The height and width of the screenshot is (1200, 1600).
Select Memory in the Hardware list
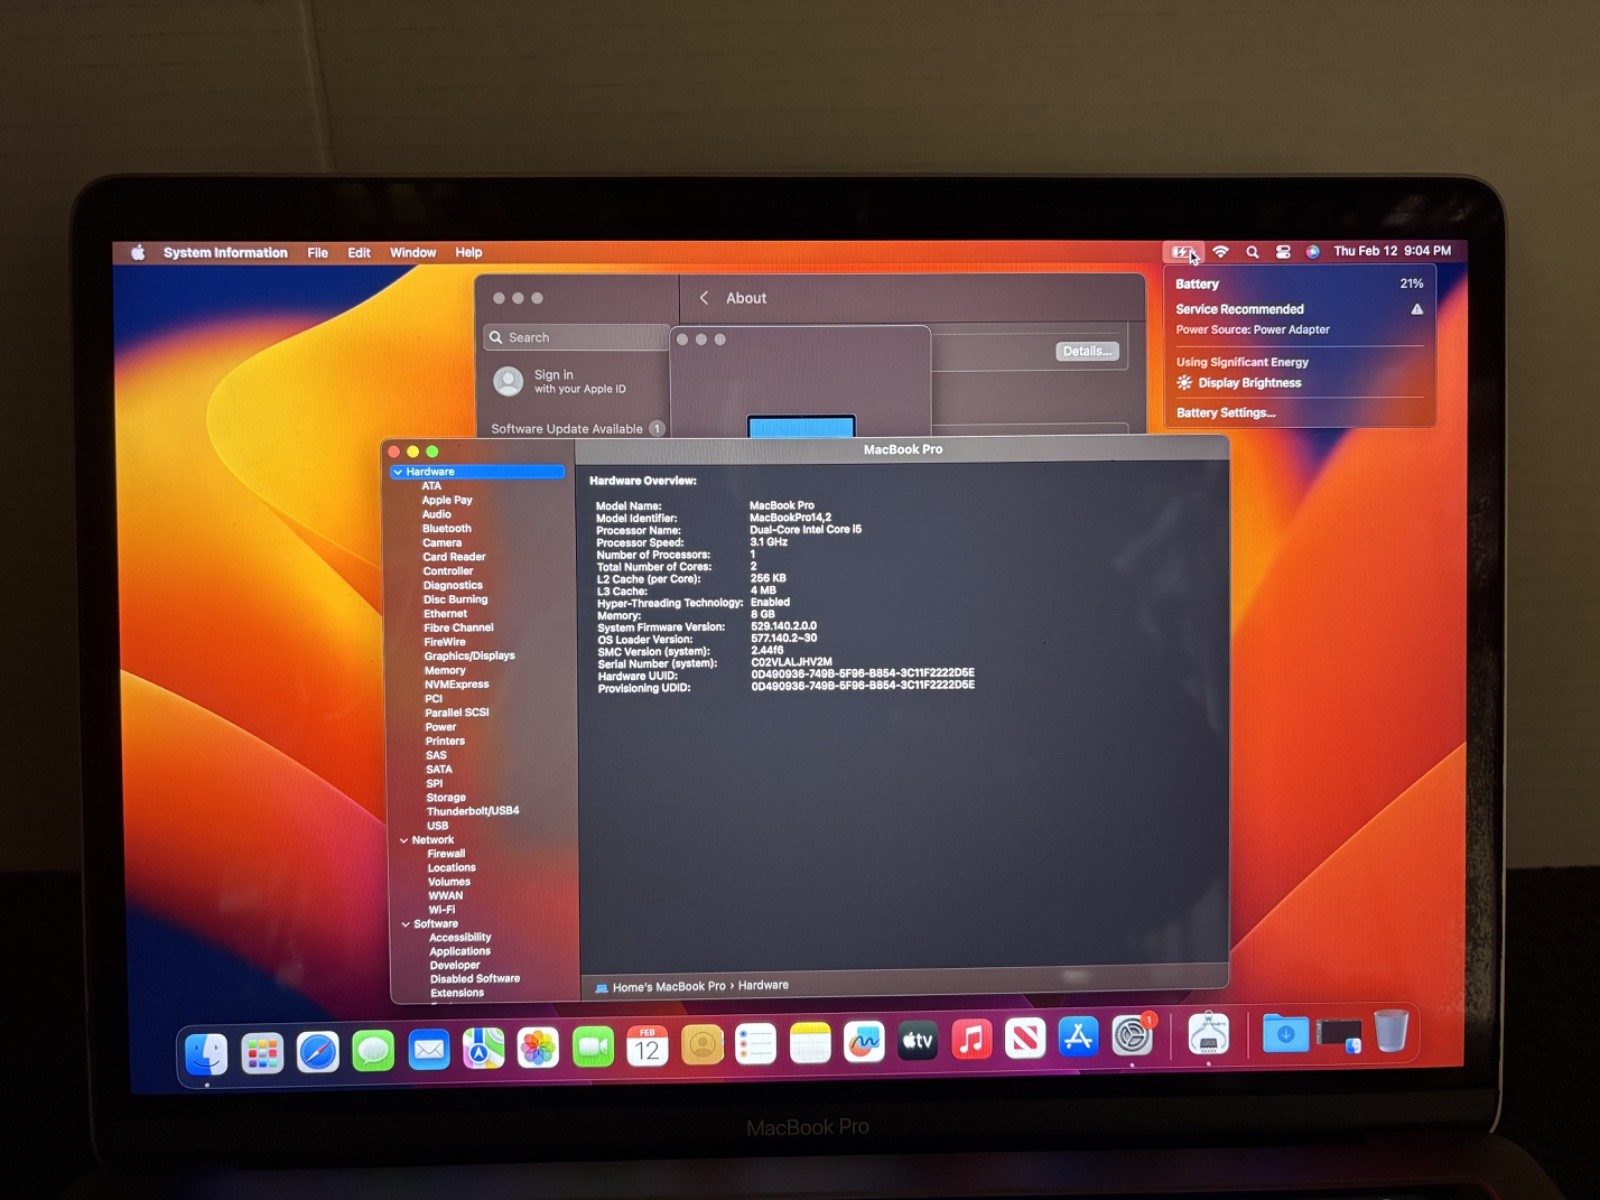tap(445, 671)
